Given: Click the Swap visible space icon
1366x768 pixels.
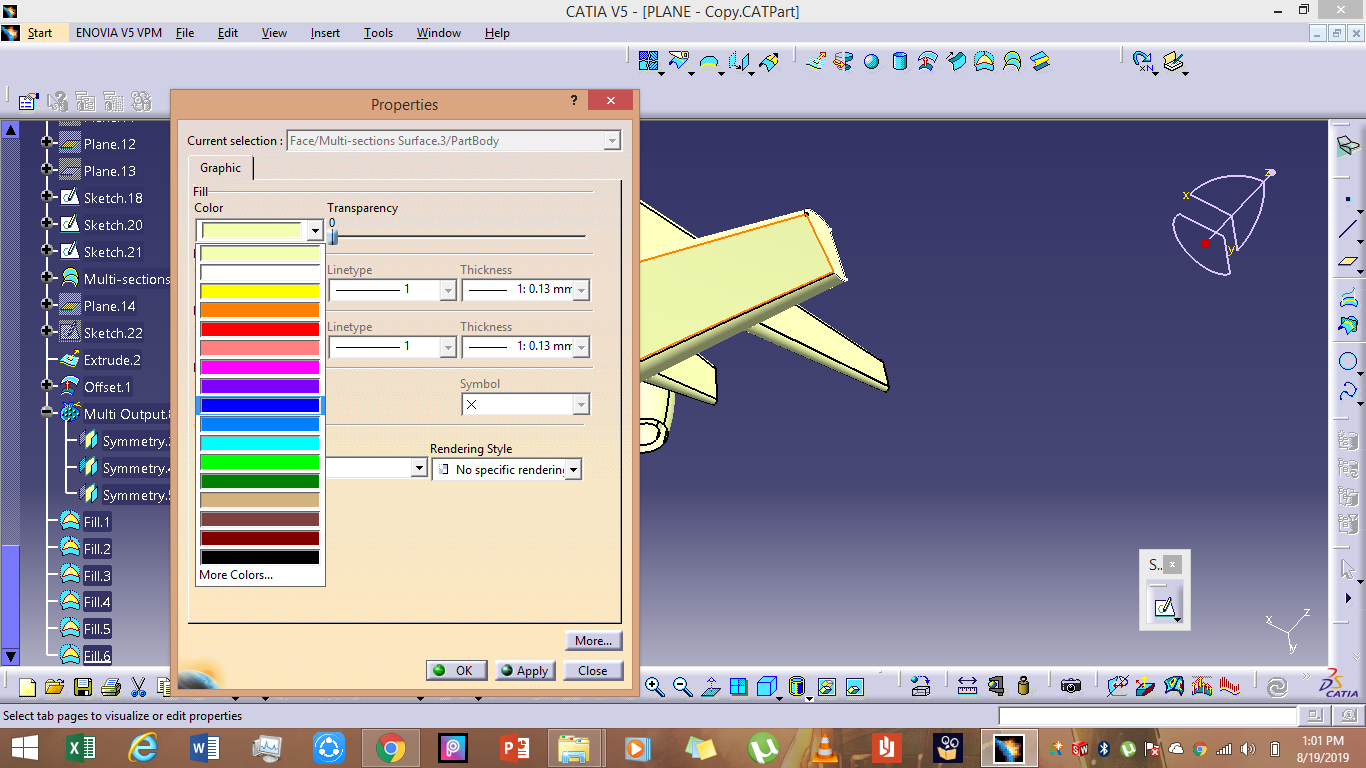Looking at the screenshot, I should point(854,686).
